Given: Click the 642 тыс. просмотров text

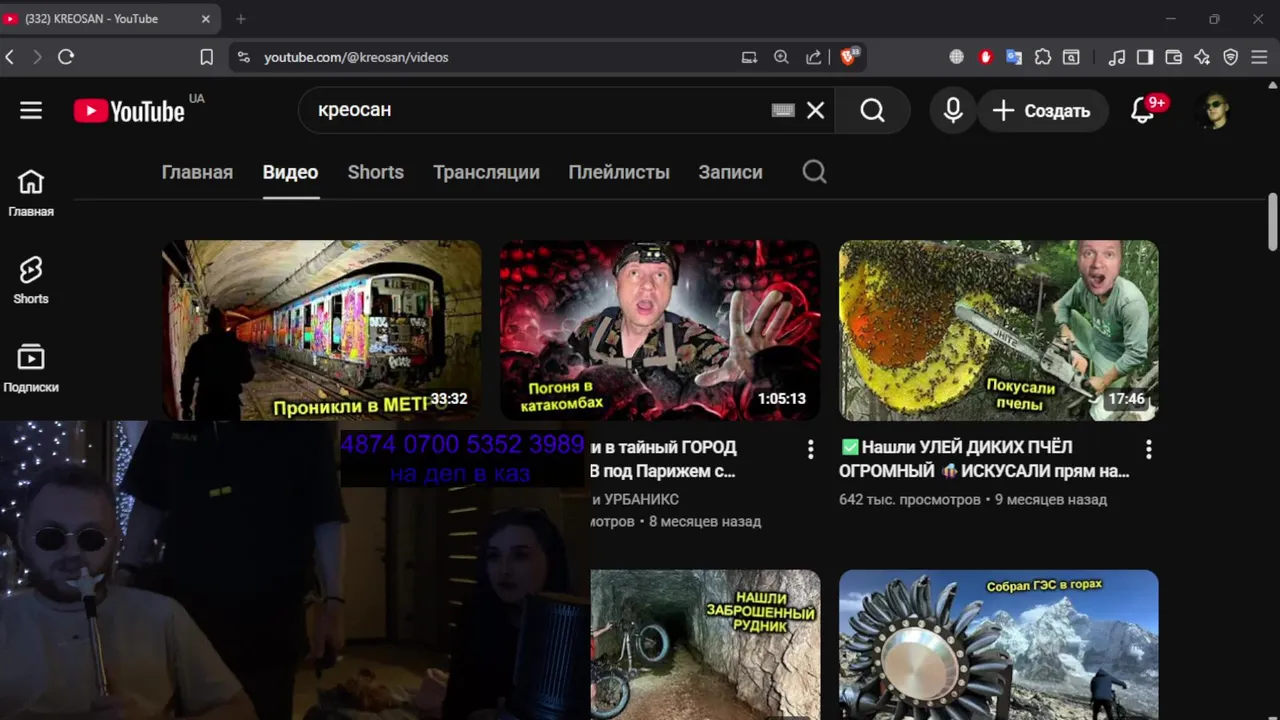Looking at the screenshot, I should tap(910, 499).
